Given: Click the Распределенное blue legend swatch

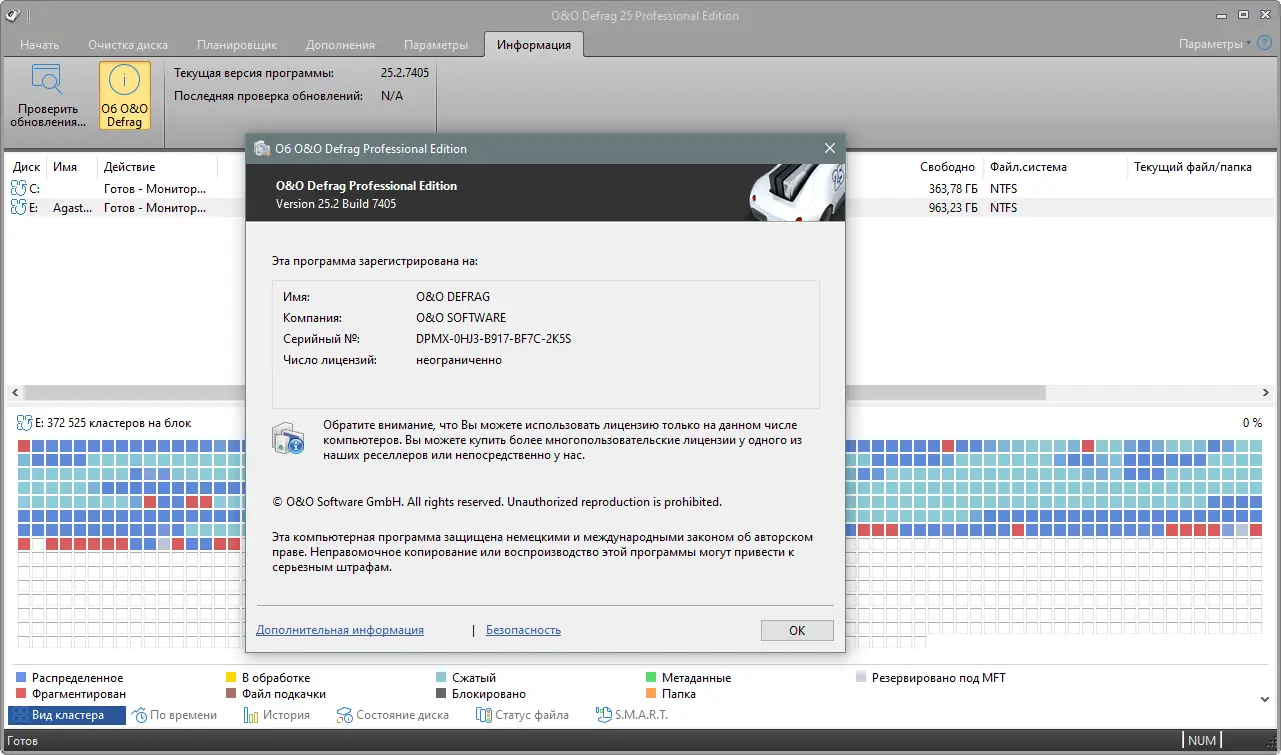Looking at the screenshot, I should click(21, 678).
